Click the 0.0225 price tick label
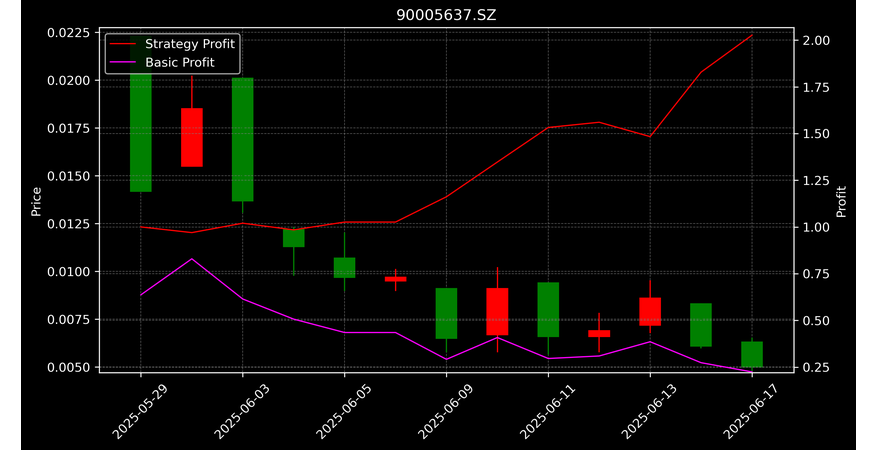Image resolution: width=878 pixels, height=450 pixels. pos(68,32)
